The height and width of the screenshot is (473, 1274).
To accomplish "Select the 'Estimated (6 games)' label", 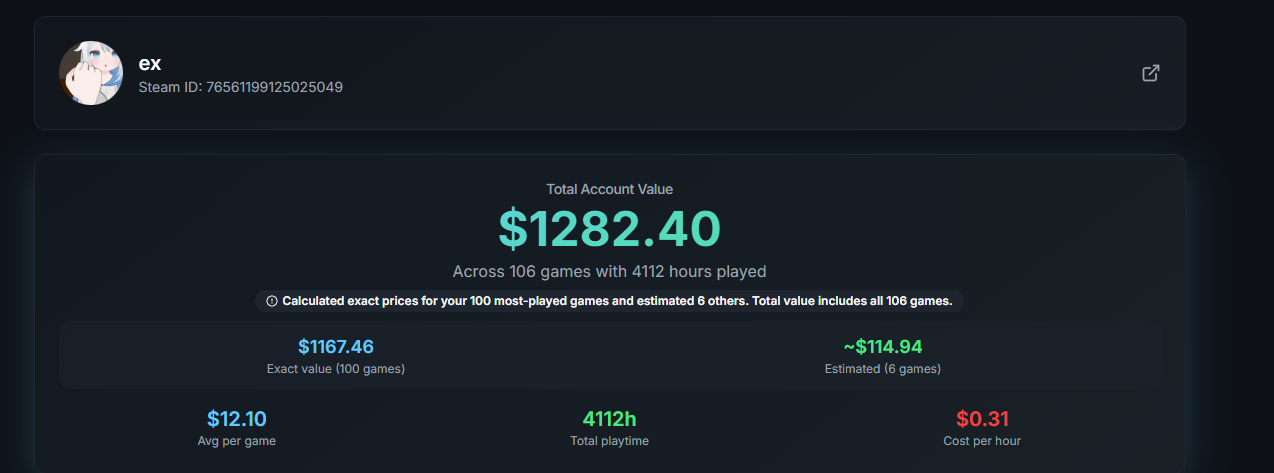I will tap(882, 369).
